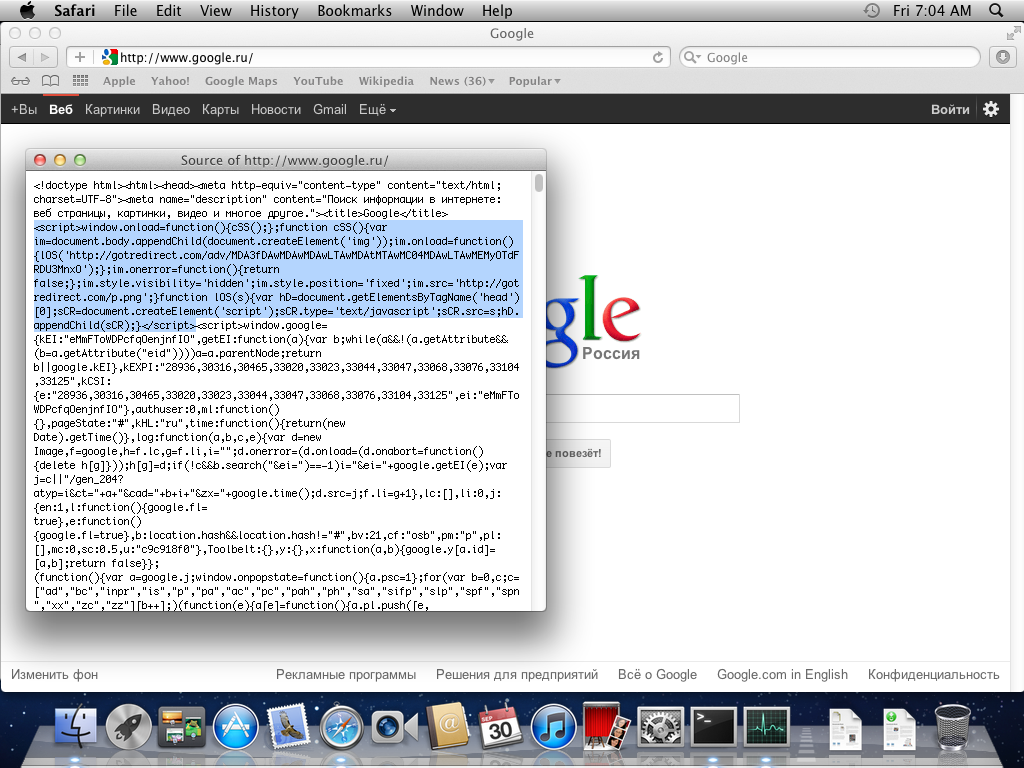
Task: Open the YouTube bookmark
Action: tap(318, 81)
